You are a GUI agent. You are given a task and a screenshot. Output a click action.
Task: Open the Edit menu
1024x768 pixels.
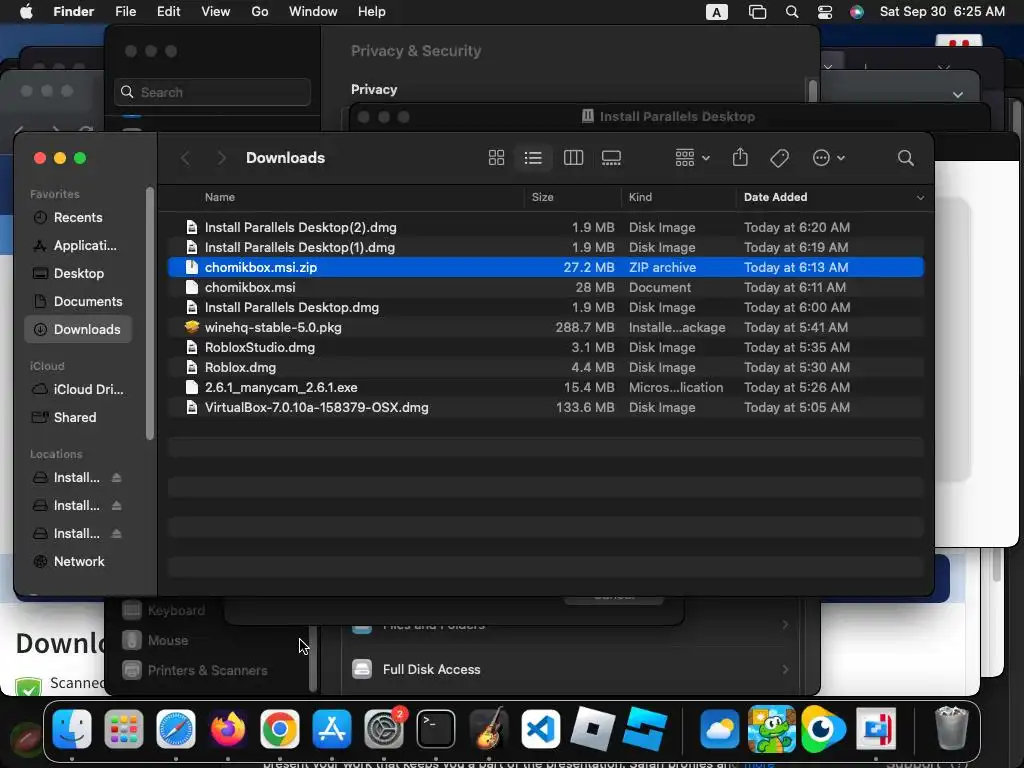click(168, 12)
